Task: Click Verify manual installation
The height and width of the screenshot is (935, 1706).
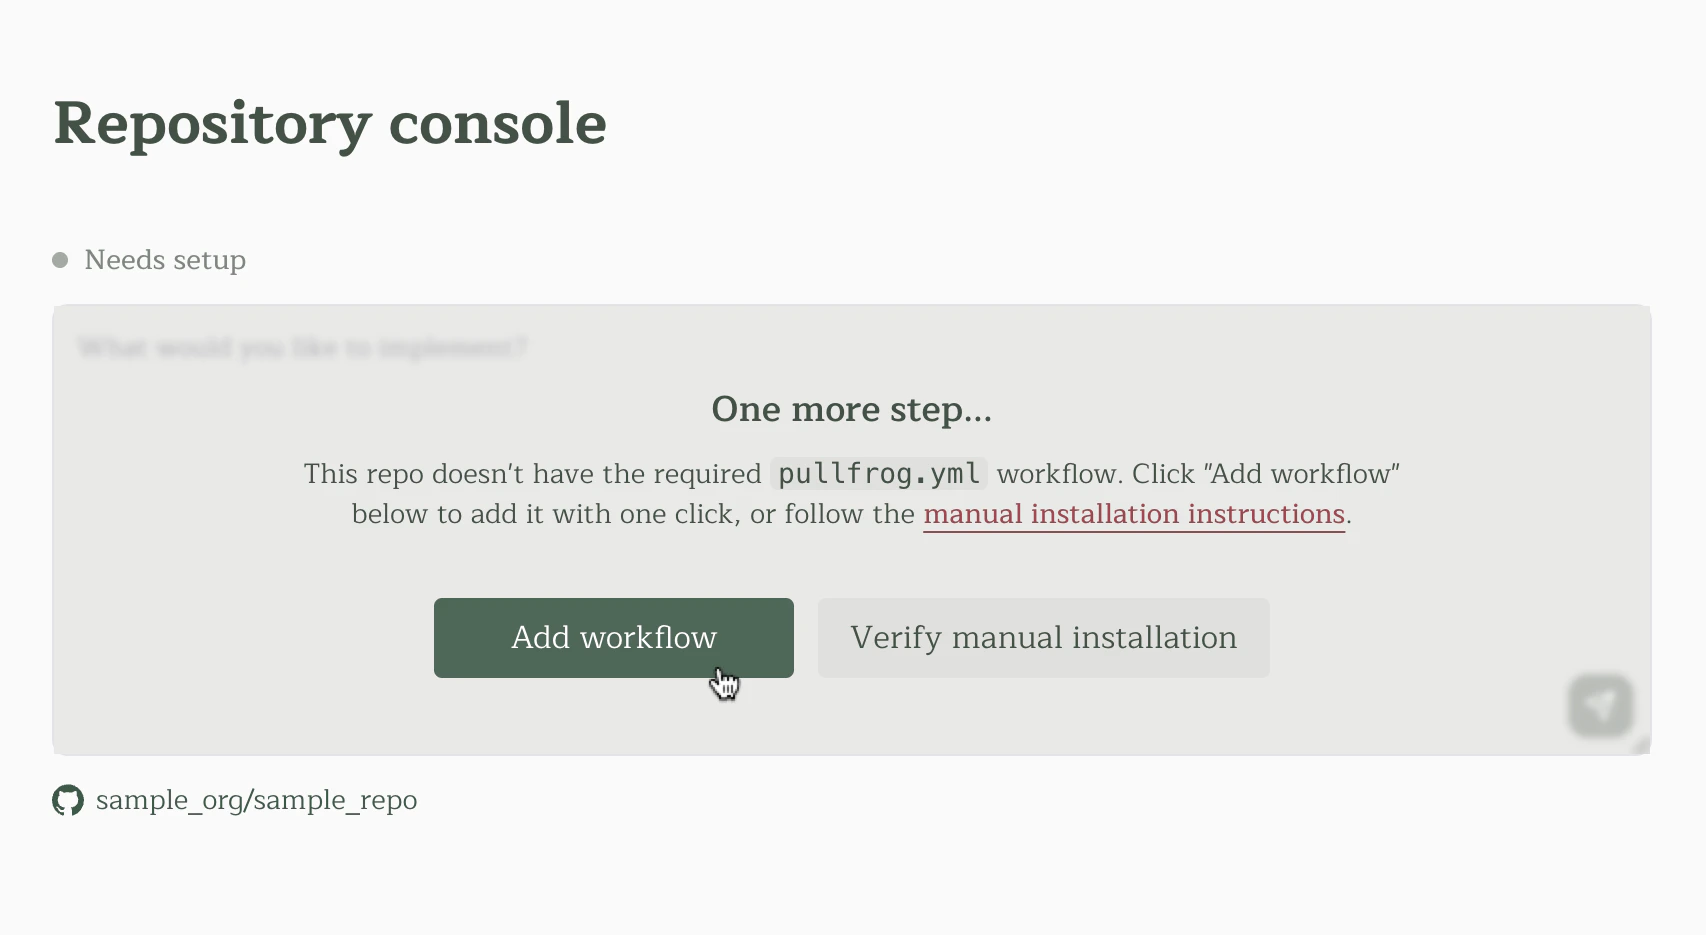Action: 1043,637
